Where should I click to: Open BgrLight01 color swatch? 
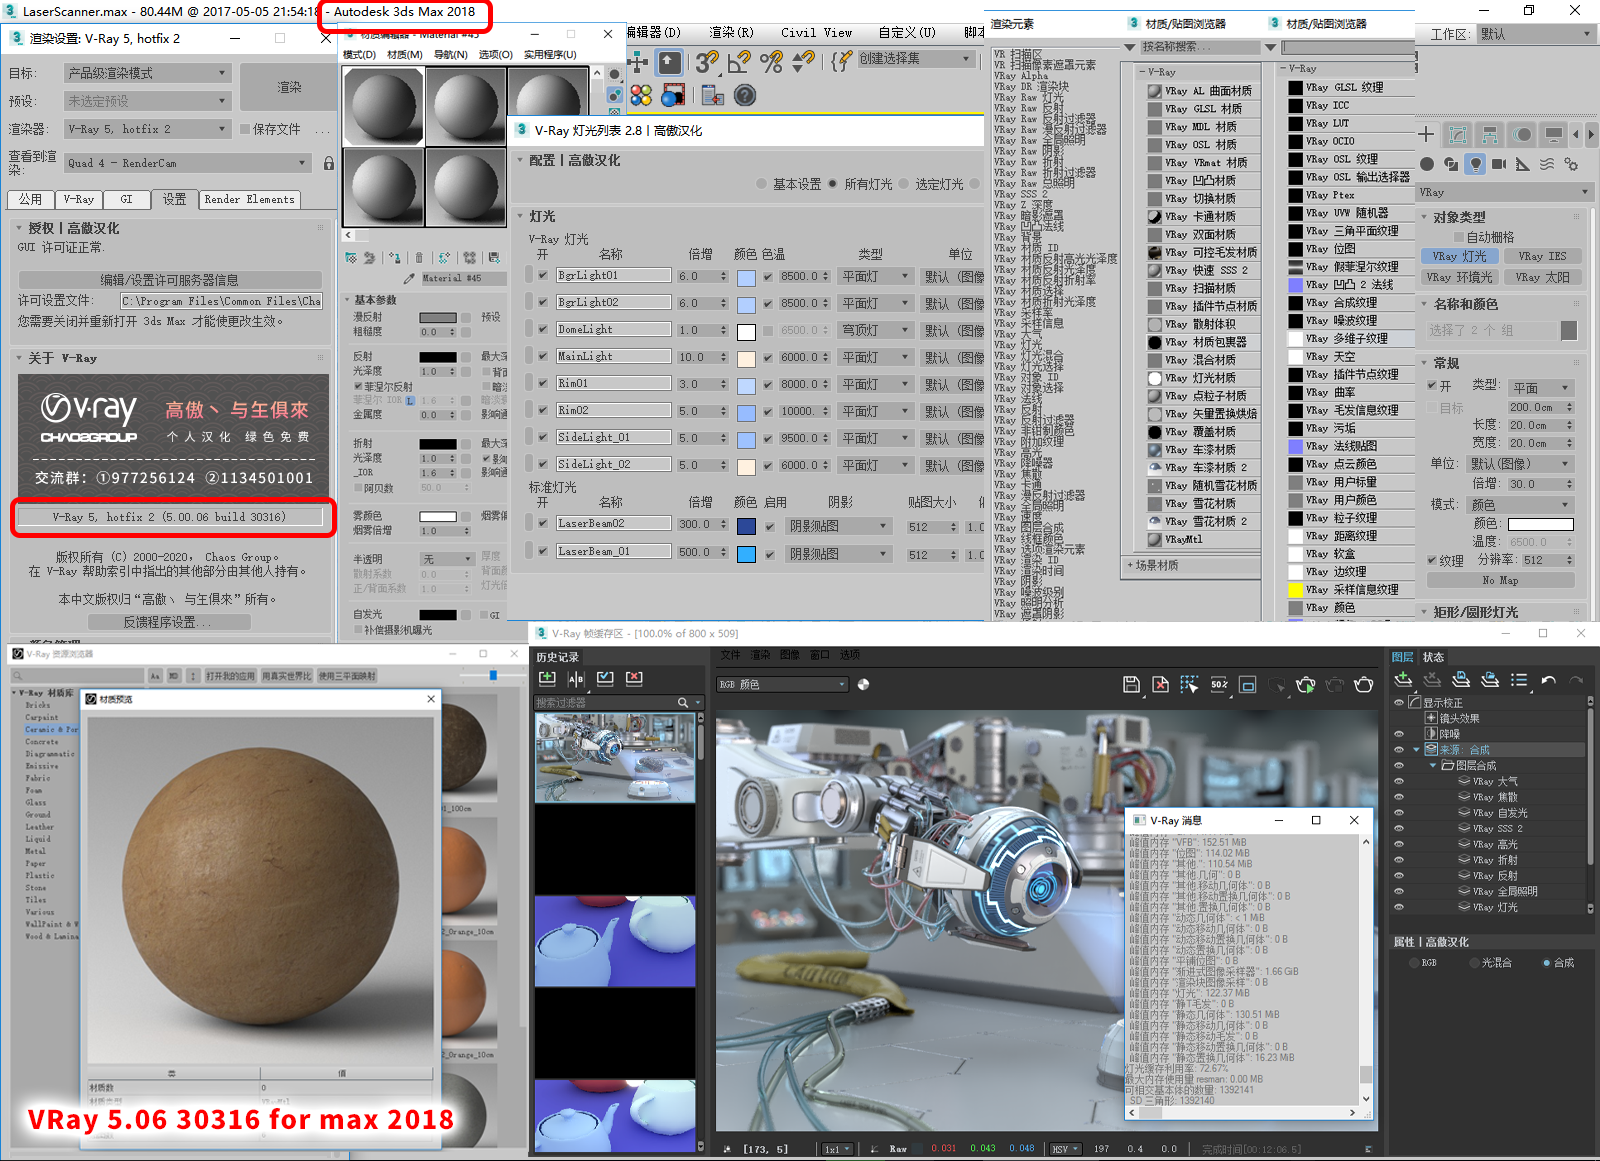pos(746,277)
